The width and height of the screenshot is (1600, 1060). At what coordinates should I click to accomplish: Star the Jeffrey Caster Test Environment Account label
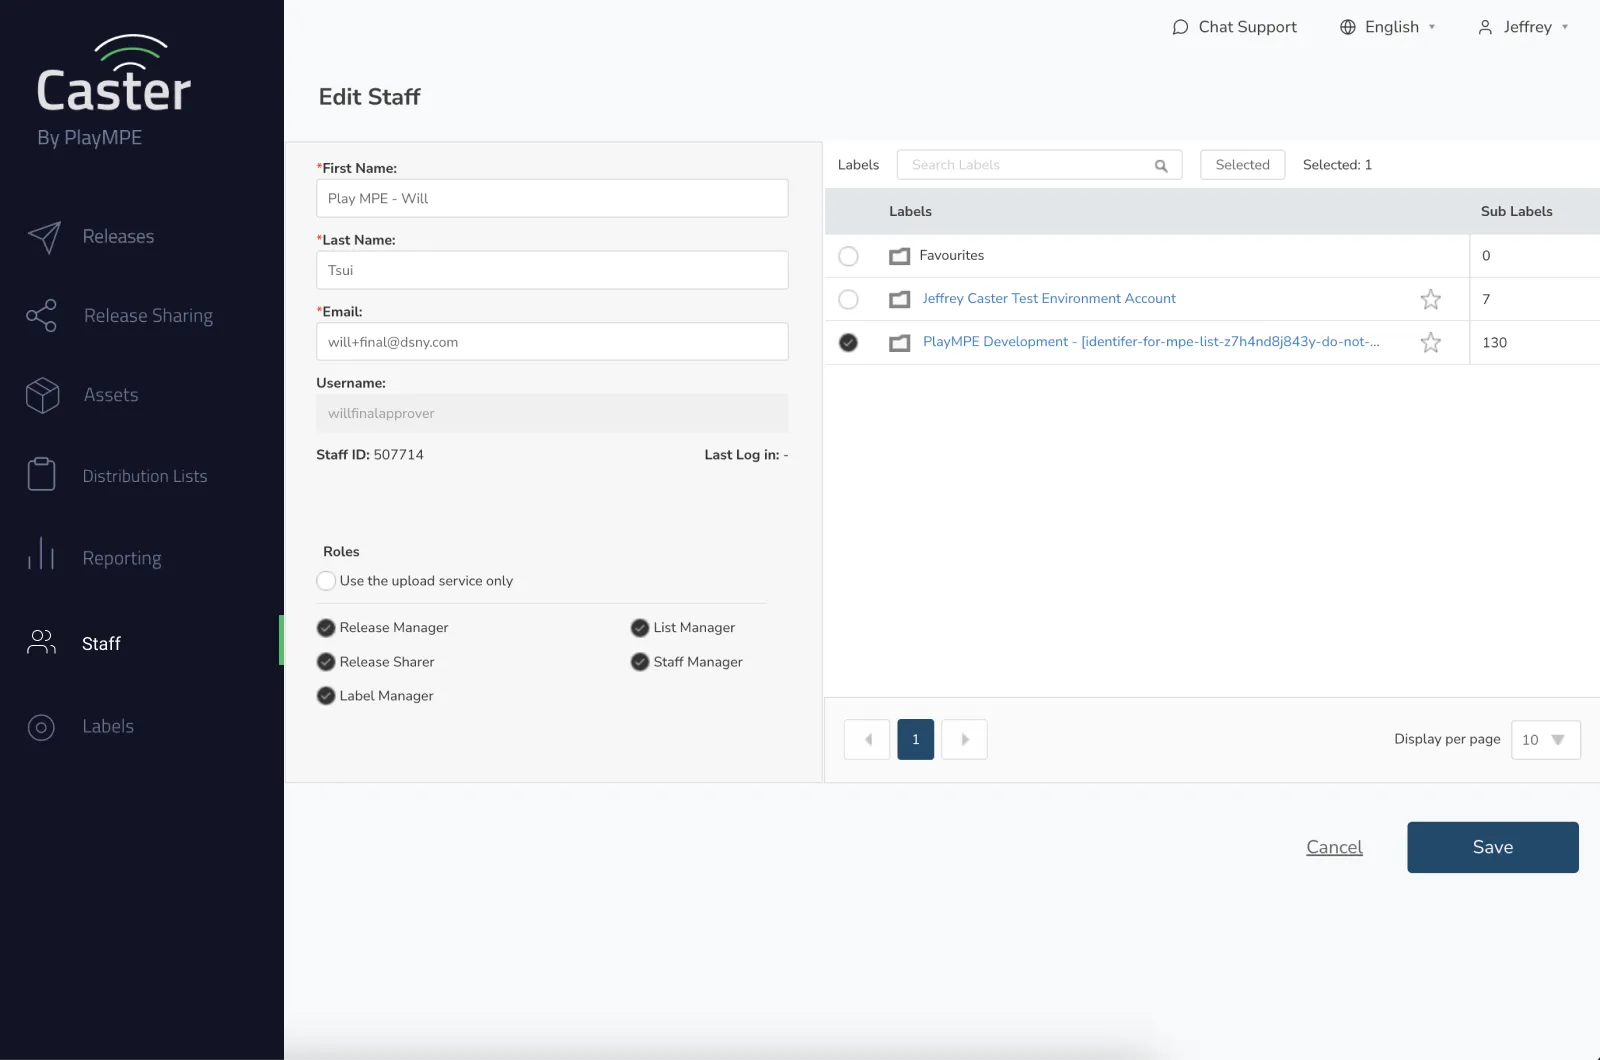pyautogui.click(x=1430, y=299)
